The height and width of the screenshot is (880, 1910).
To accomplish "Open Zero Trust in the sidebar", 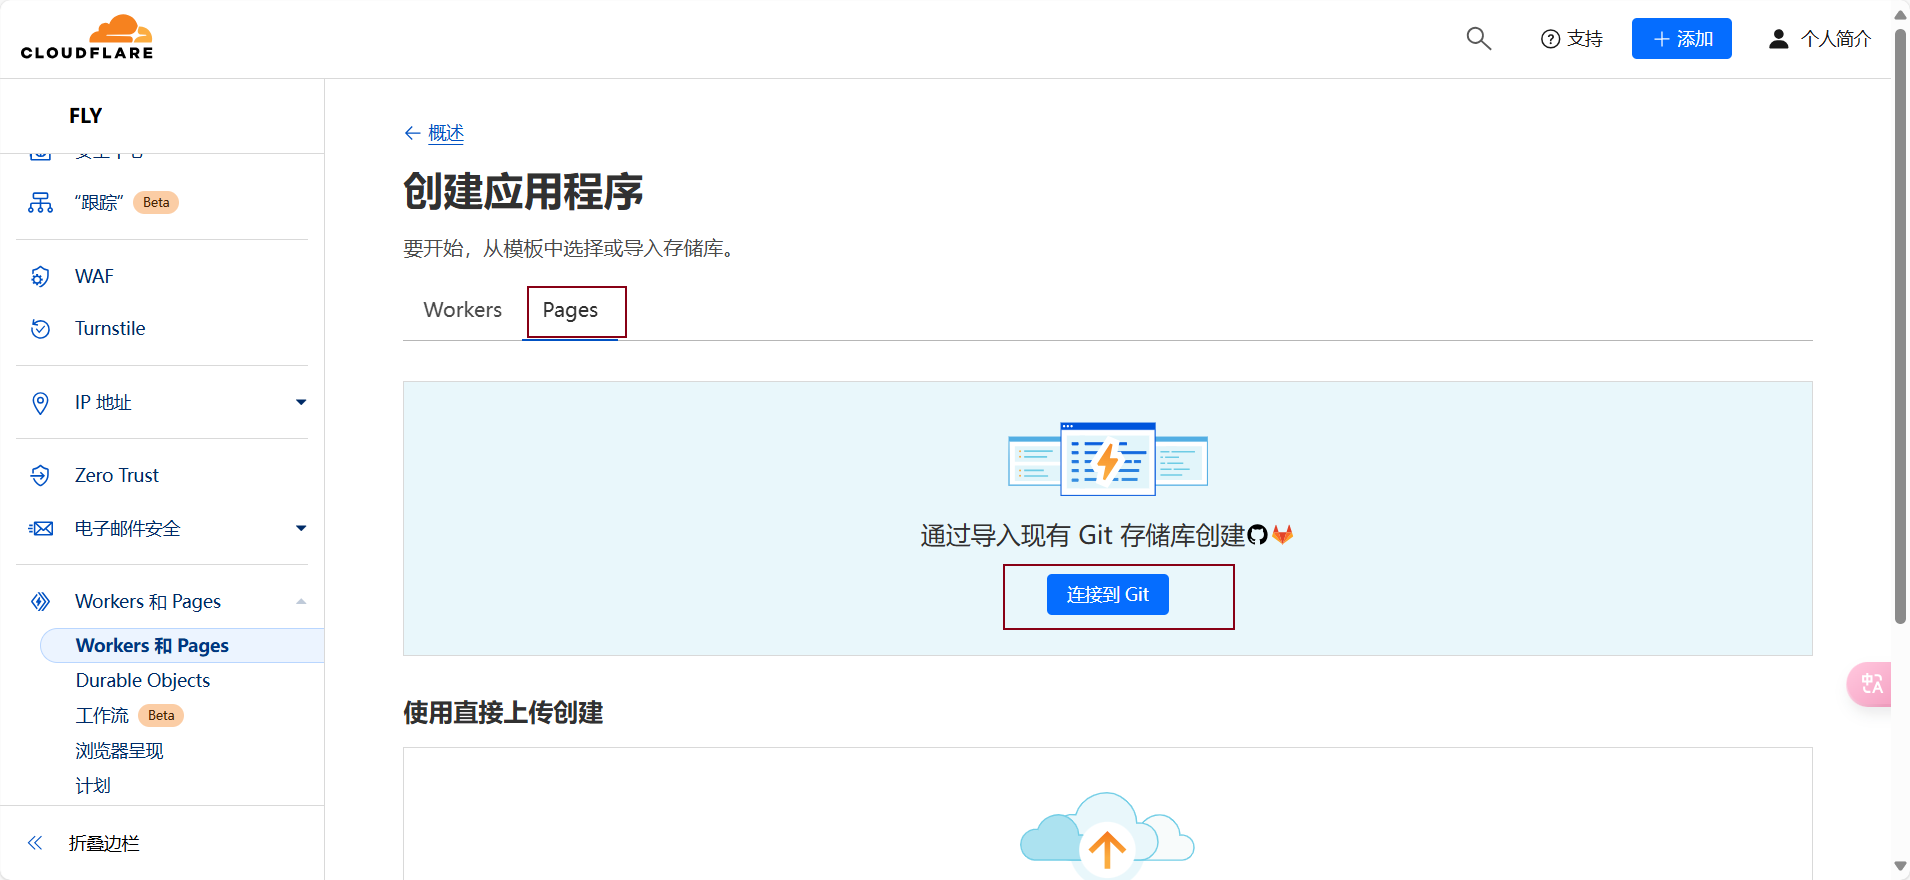I will [117, 476].
